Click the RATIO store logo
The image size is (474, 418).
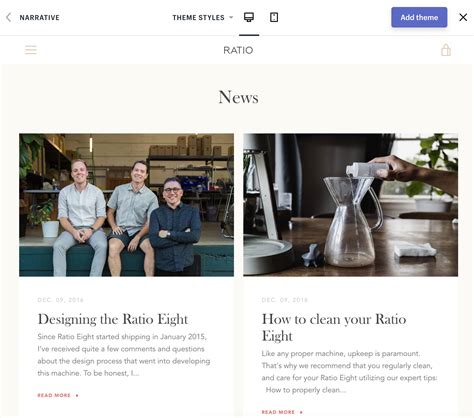[238, 50]
